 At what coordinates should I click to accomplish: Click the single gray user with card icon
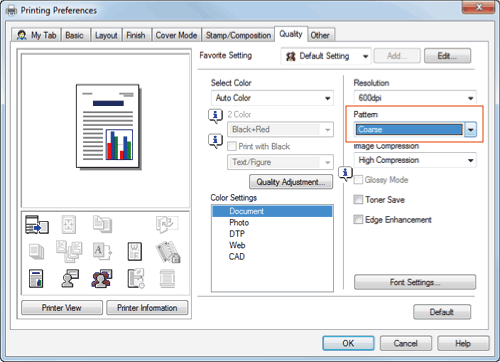click(x=70, y=278)
